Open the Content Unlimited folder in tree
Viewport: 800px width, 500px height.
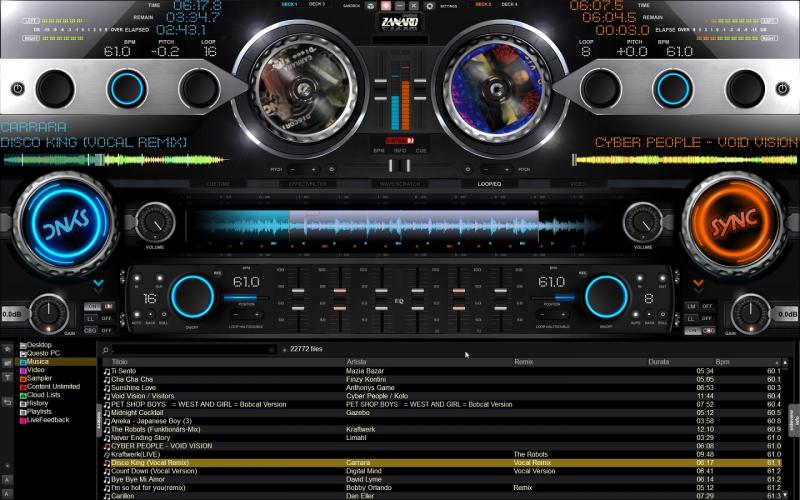point(53,387)
